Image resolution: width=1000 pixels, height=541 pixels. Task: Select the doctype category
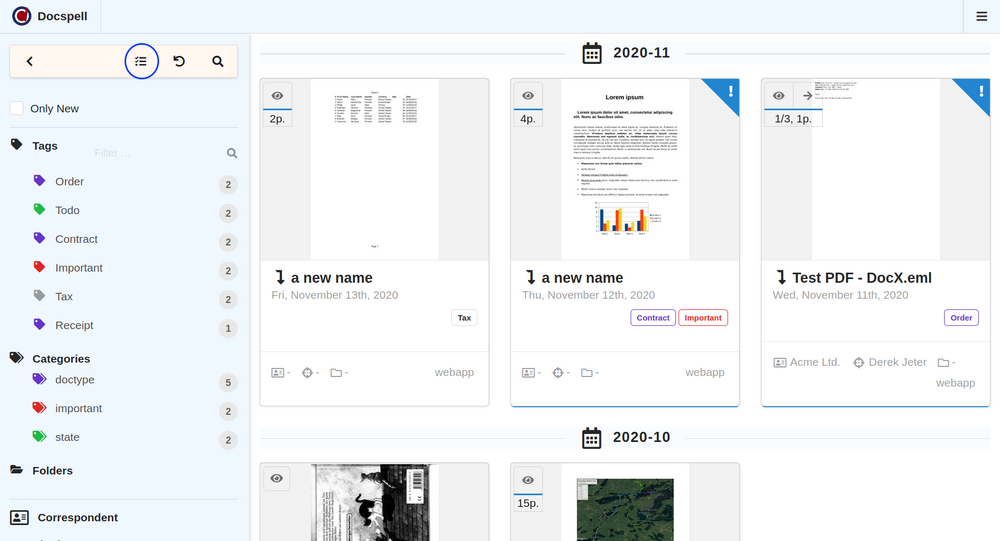[75, 380]
